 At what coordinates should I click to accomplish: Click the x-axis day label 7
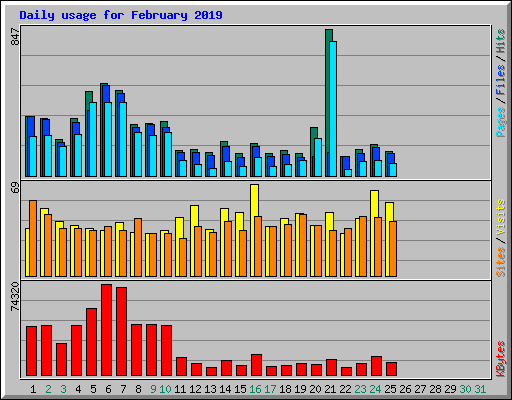[123, 389]
